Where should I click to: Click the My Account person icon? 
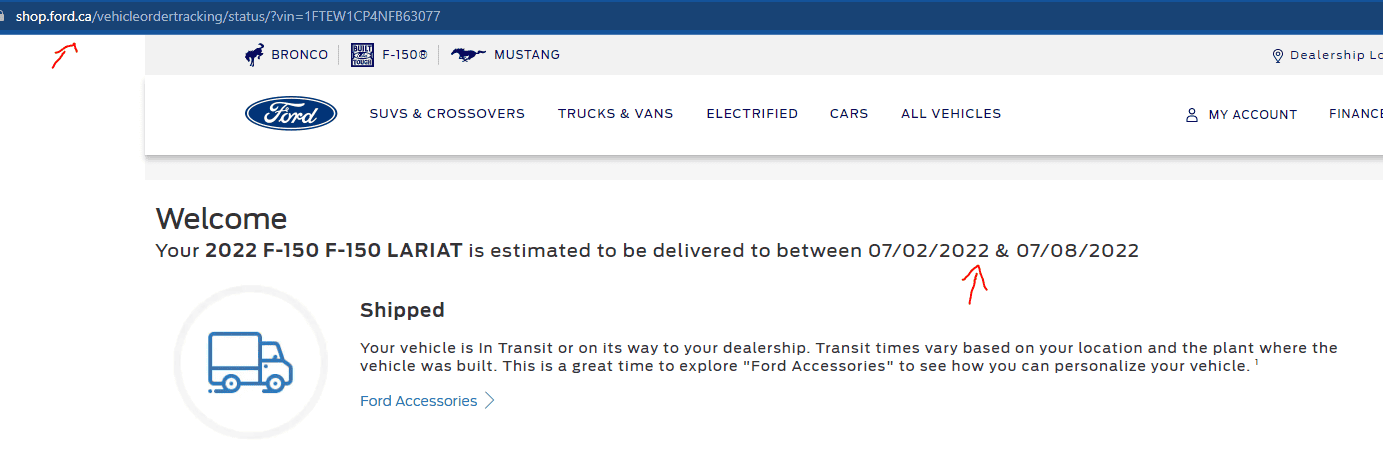1191,115
